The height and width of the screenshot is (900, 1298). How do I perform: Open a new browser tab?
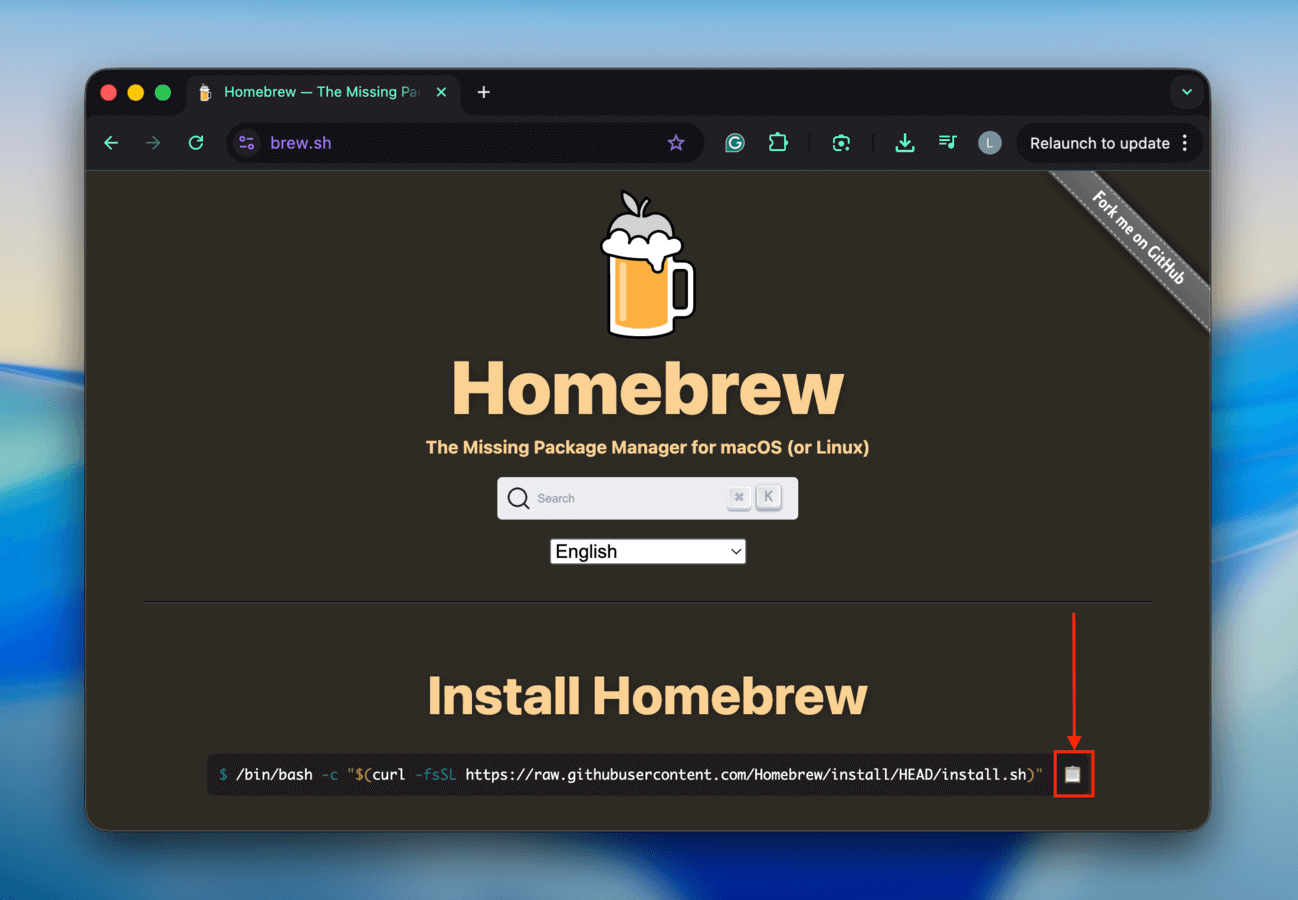[483, 91]
